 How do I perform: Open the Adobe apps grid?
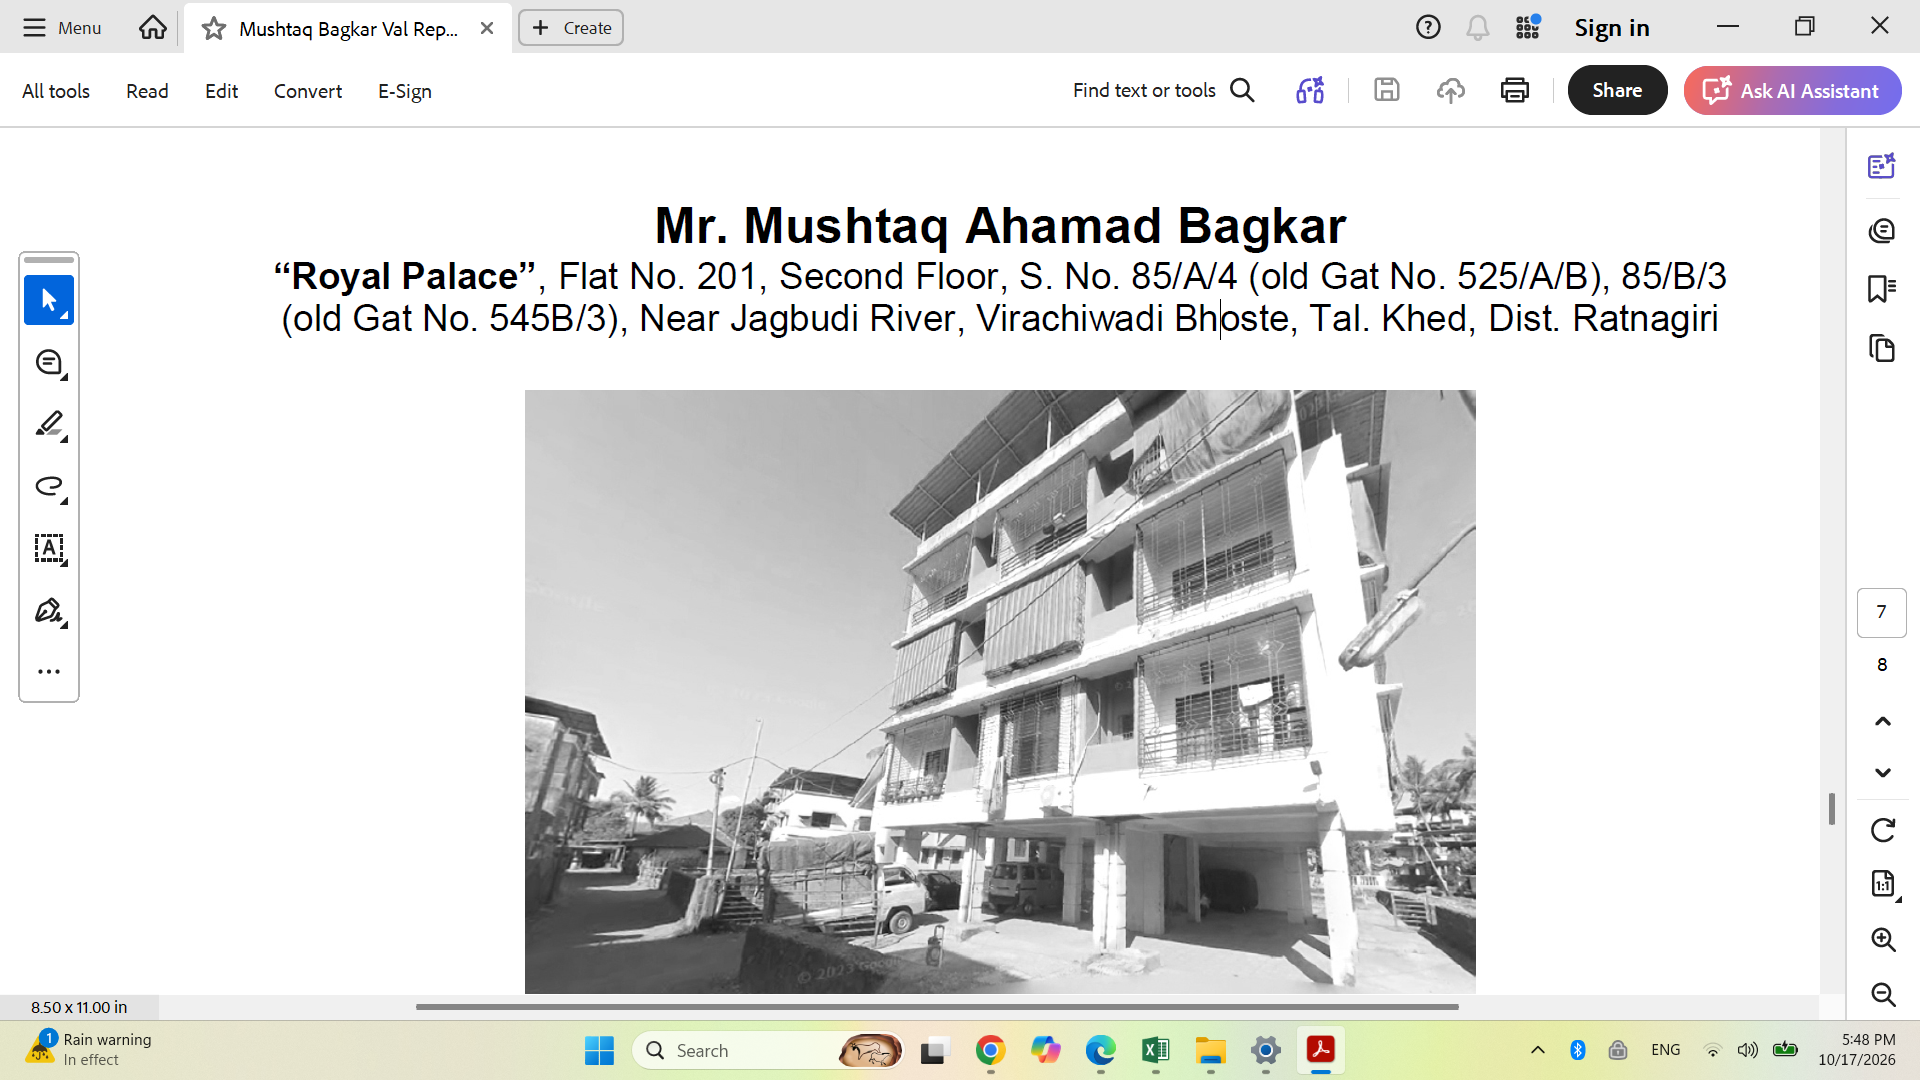click(1527, 28)
